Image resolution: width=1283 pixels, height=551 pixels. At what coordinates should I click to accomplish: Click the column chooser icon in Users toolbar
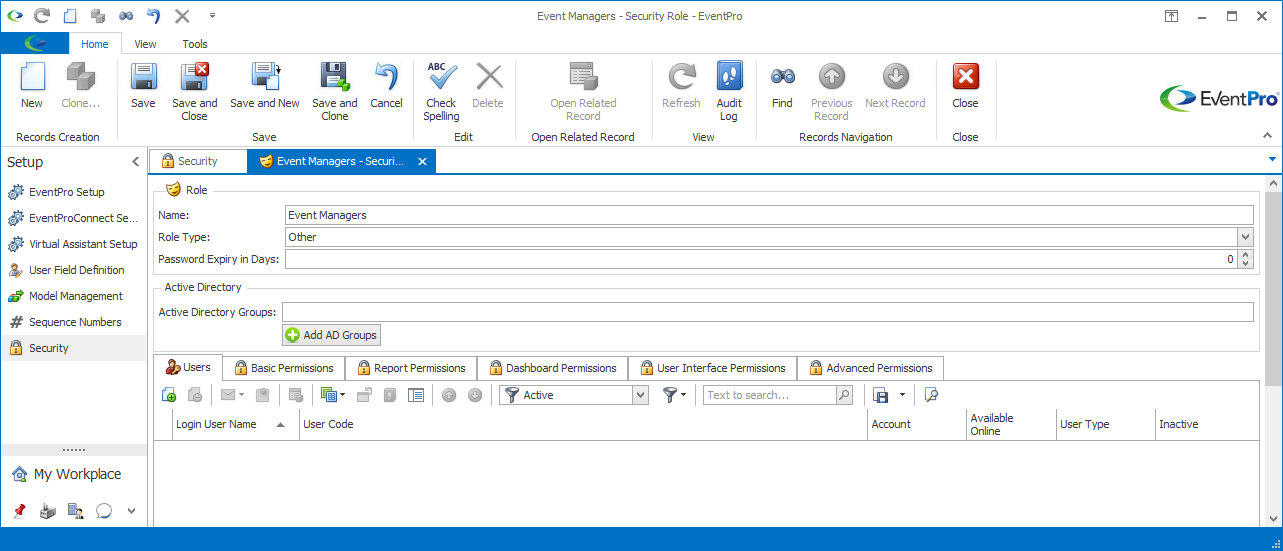[x=416, y=395]
